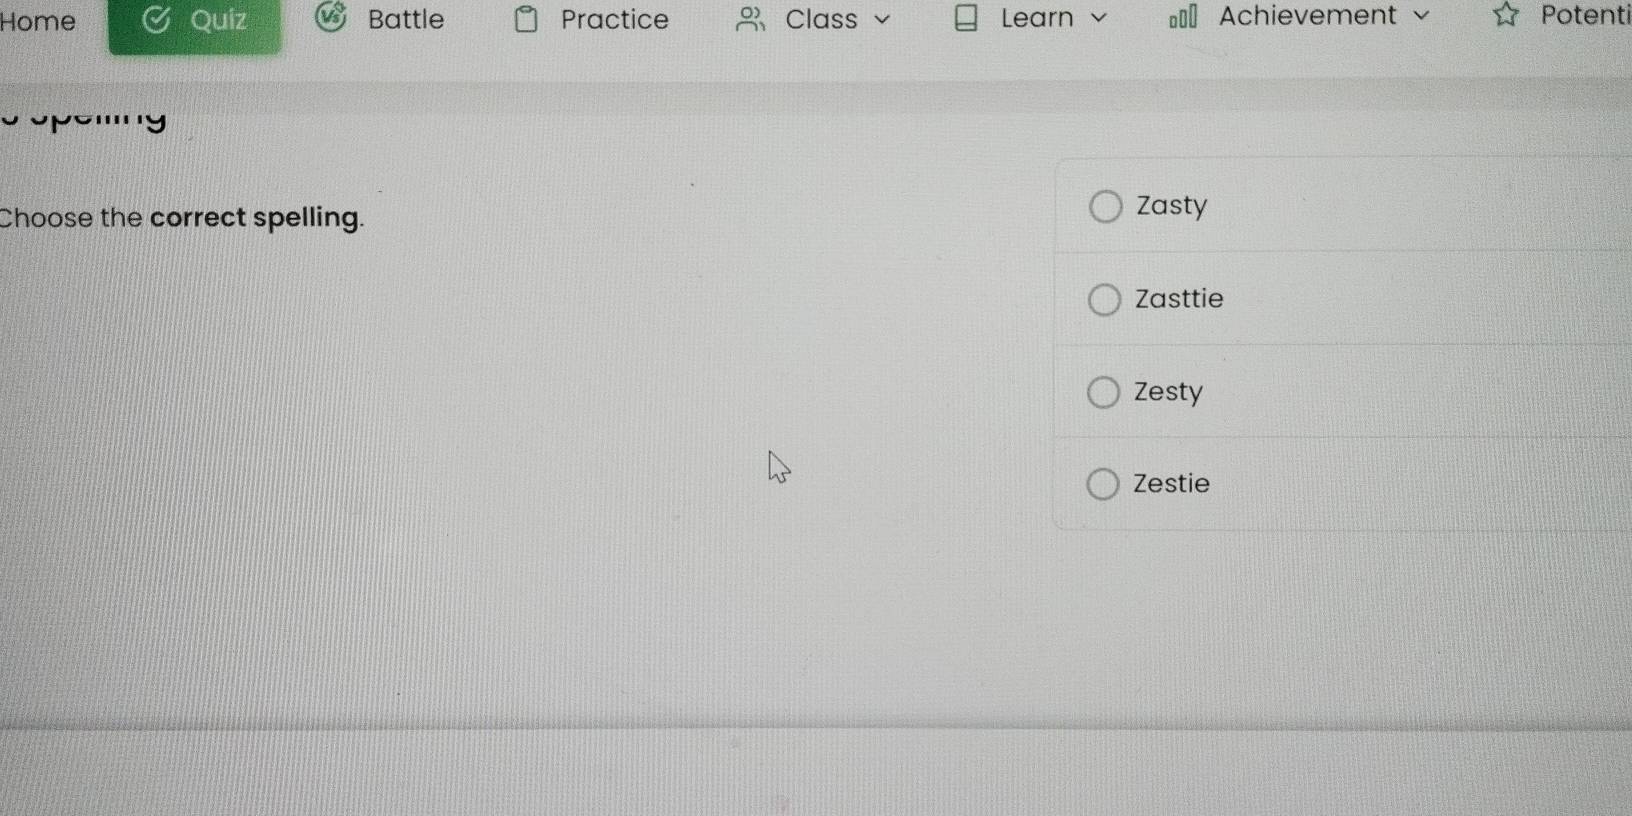Select the Zasty radio button

pos(1105,206)
